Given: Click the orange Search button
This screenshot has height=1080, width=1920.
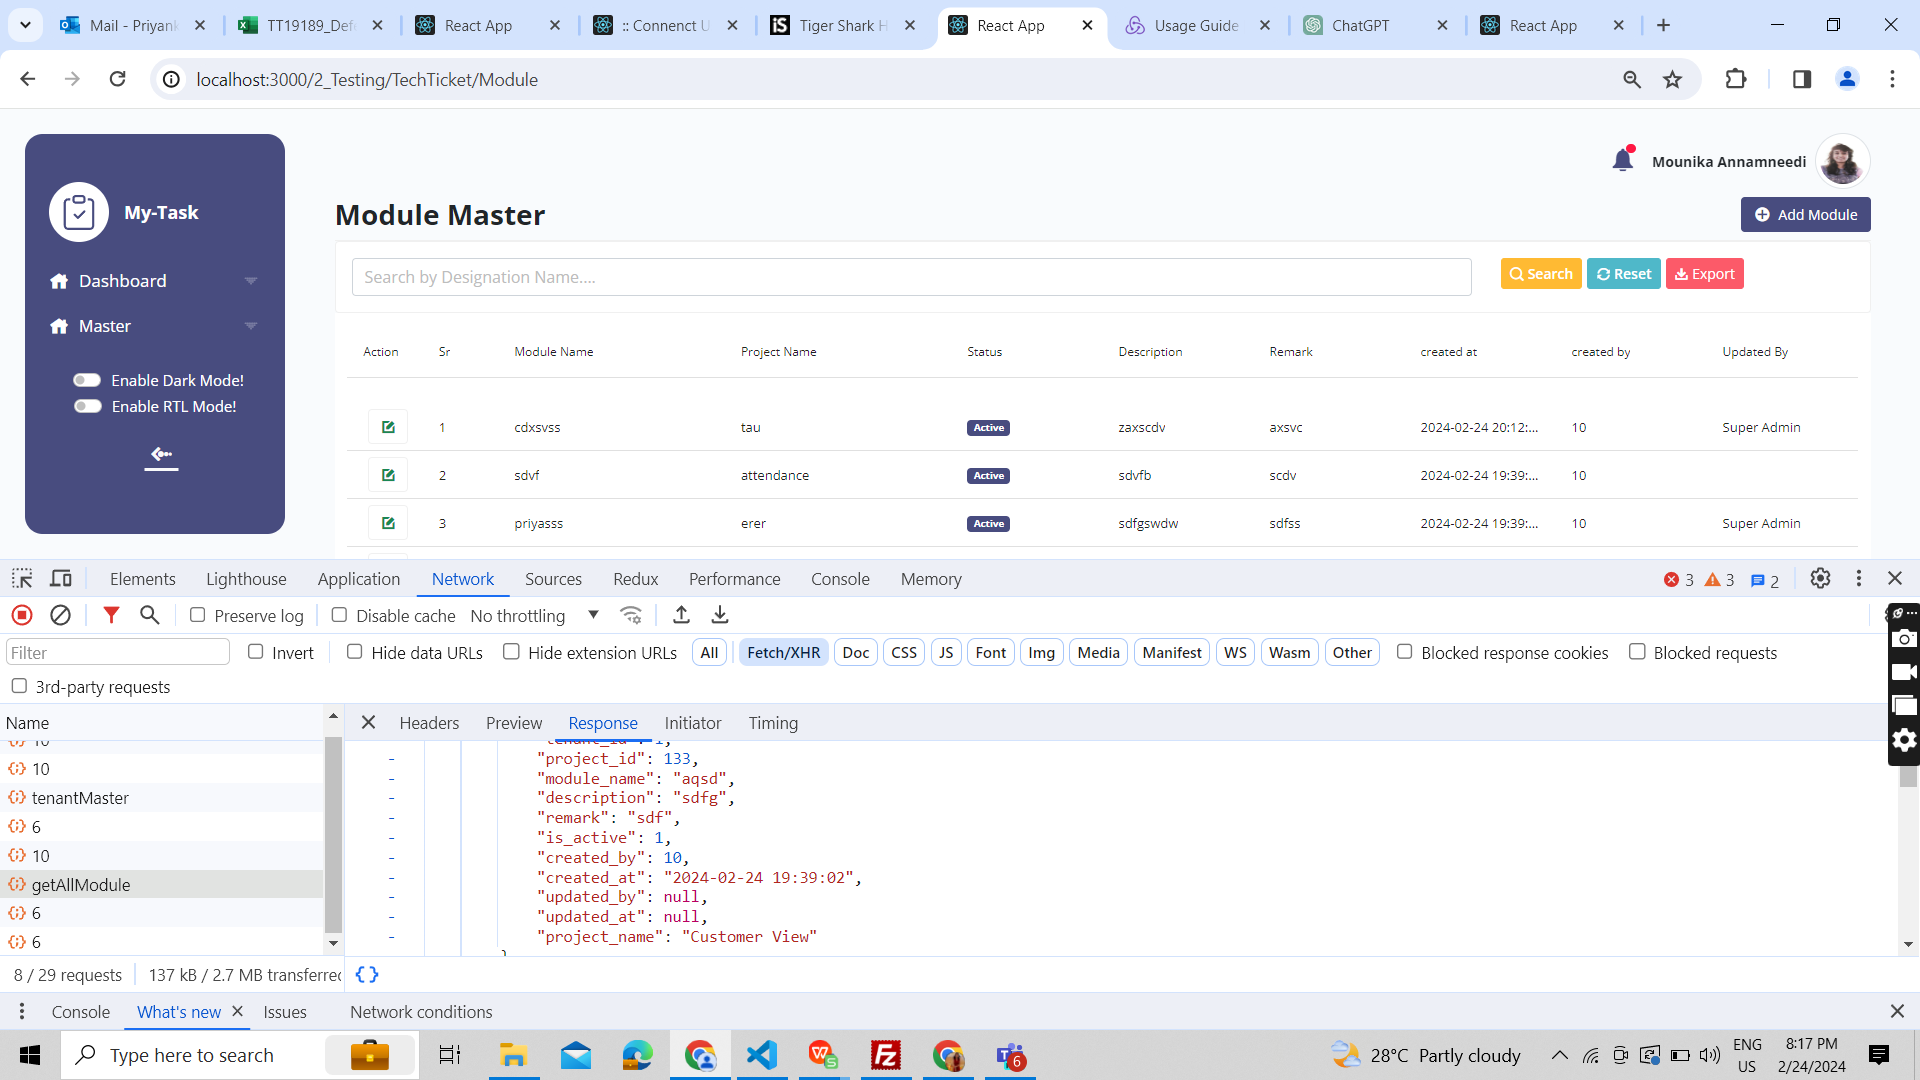Looking at the screenshot, I should [x=1540, y=274].
